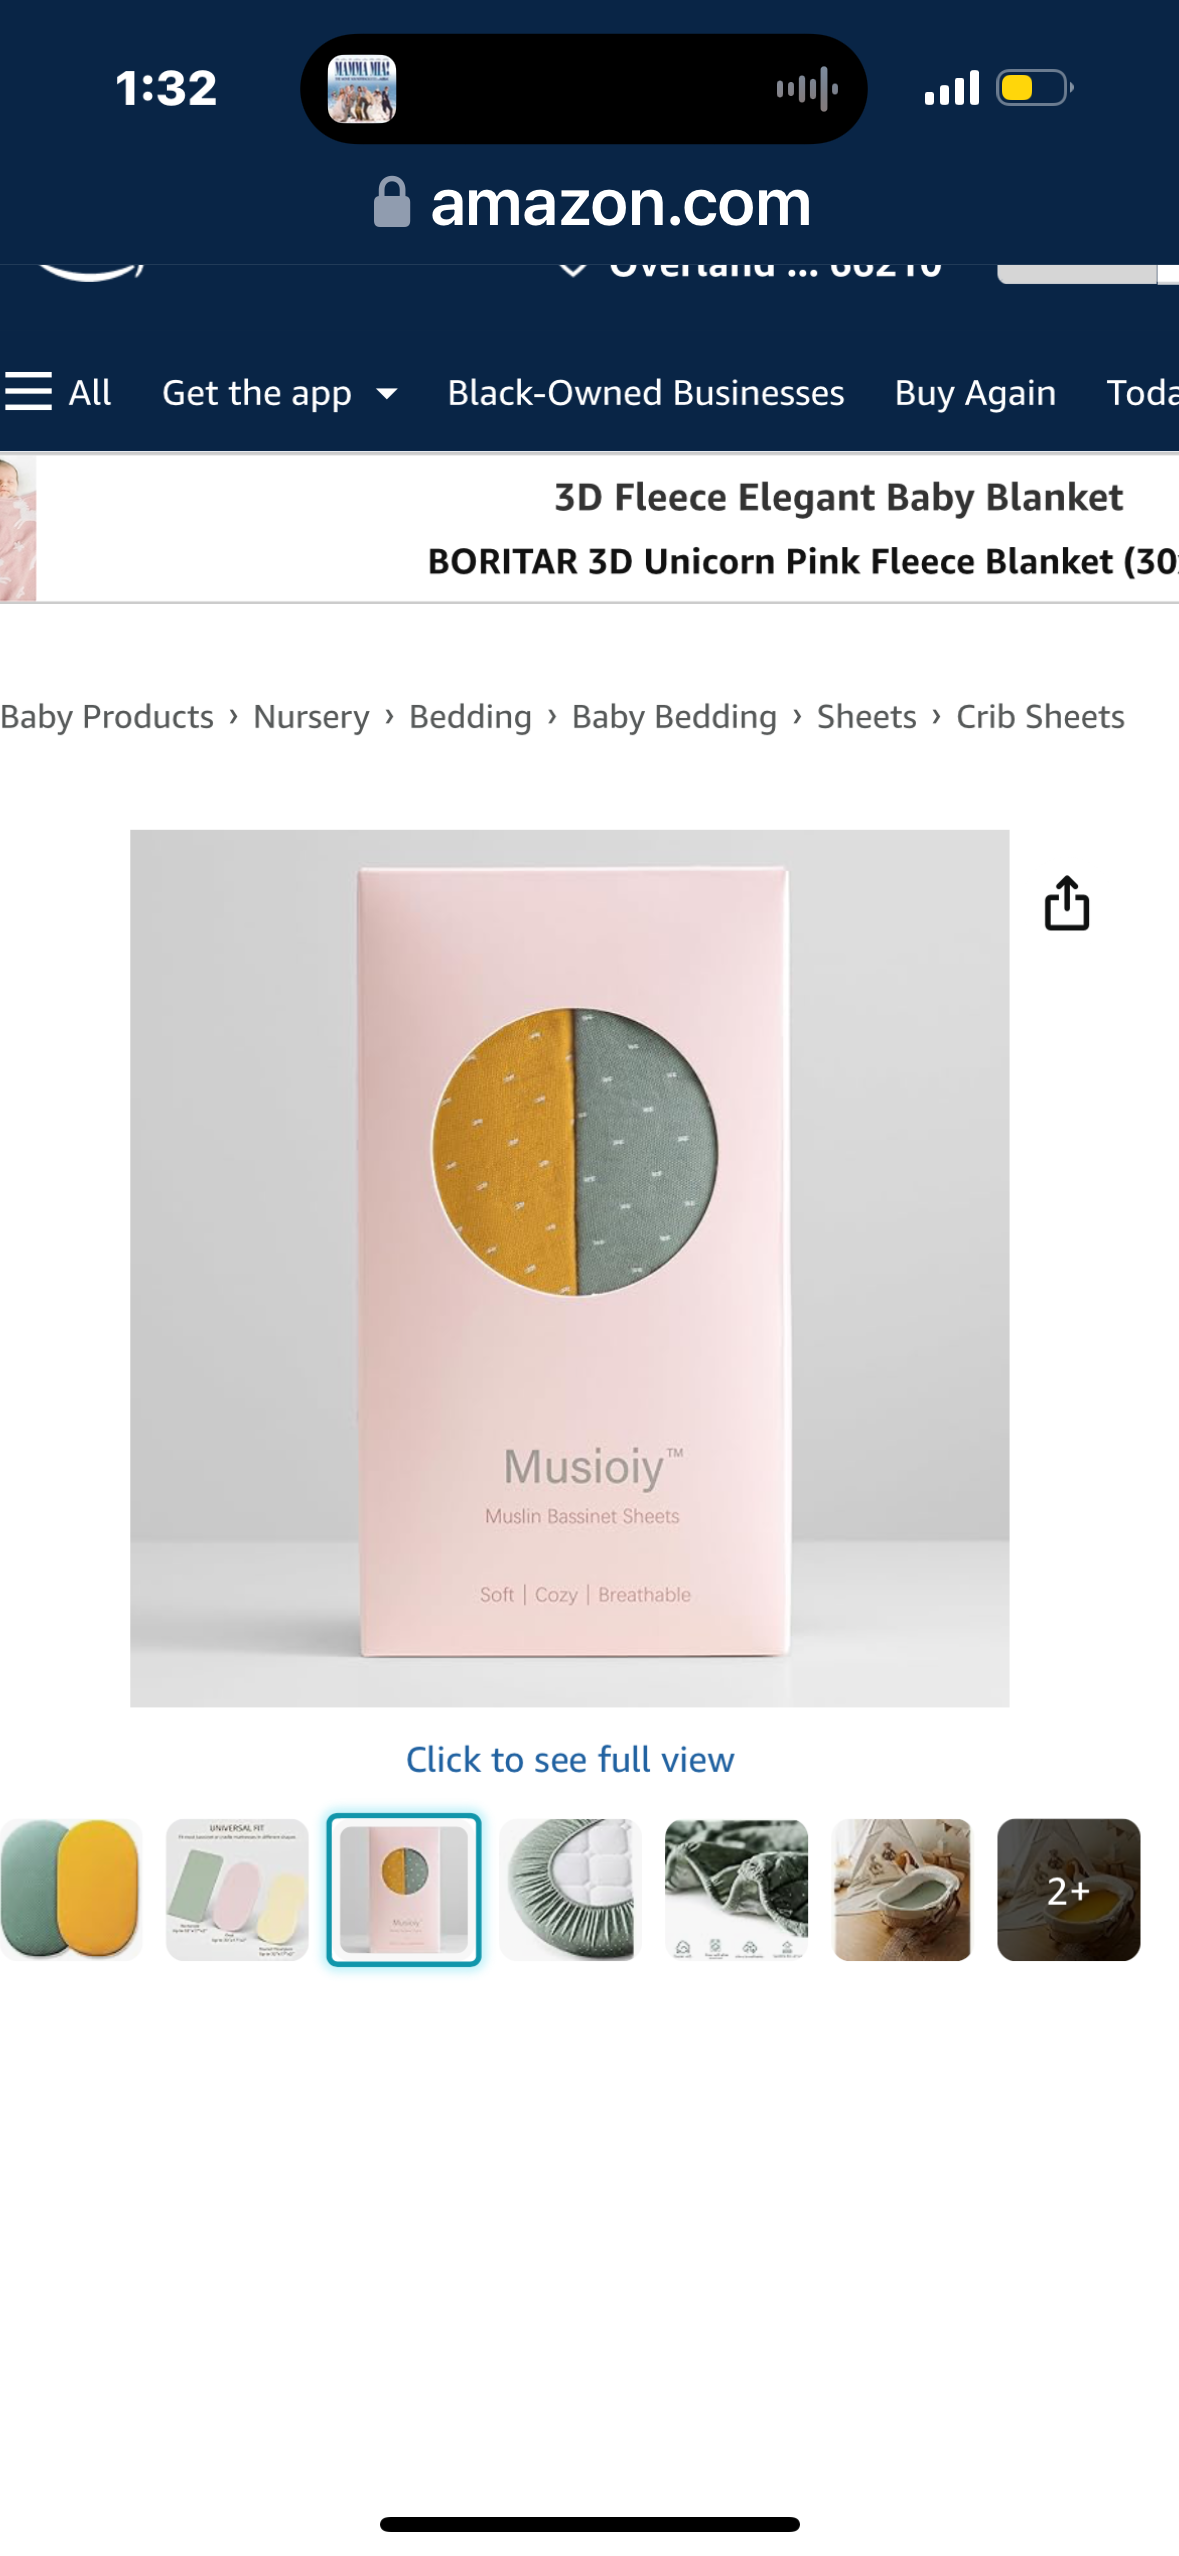1179x2556 pixels.
Task: Select the fitted sheet elastic corner thumbnail
Action: click(x=570, y=1889)
